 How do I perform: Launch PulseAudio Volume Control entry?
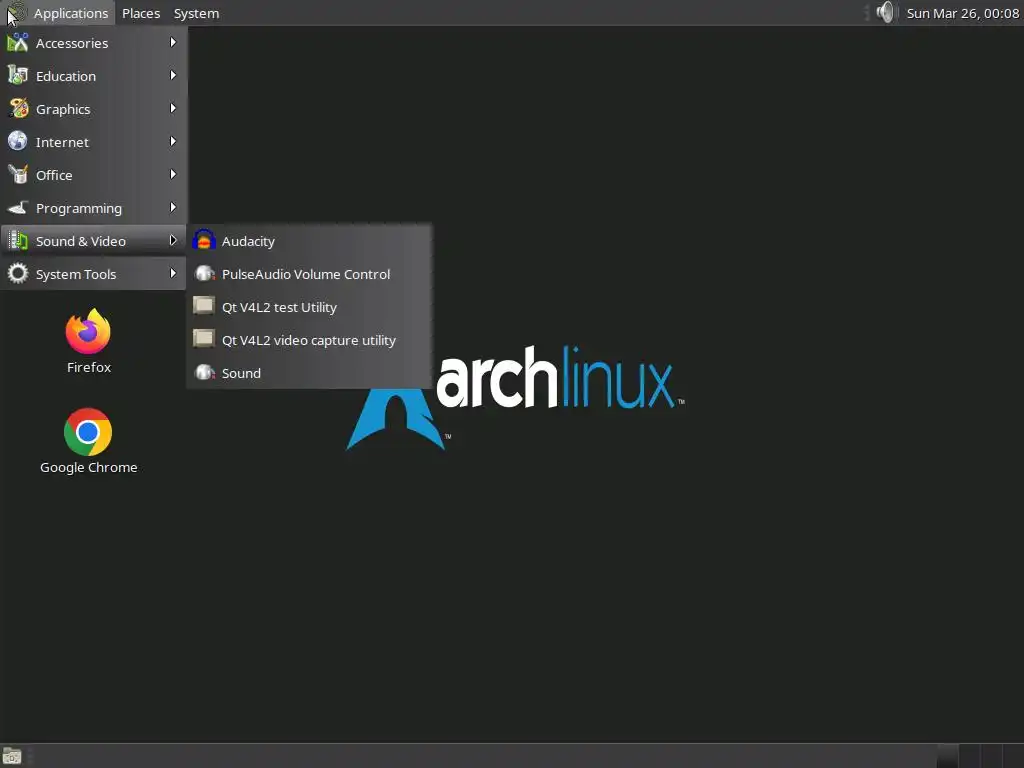[308, 274]
